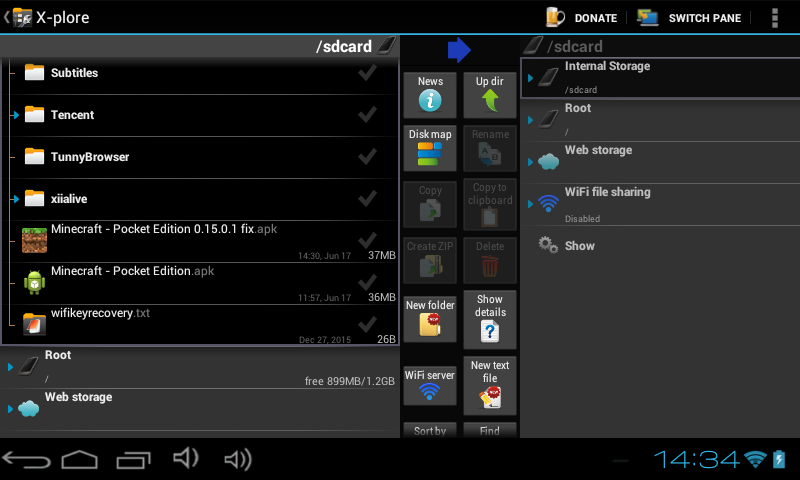
Task: Tap the Android home navigation button
Action: click(x=80, y=460)
